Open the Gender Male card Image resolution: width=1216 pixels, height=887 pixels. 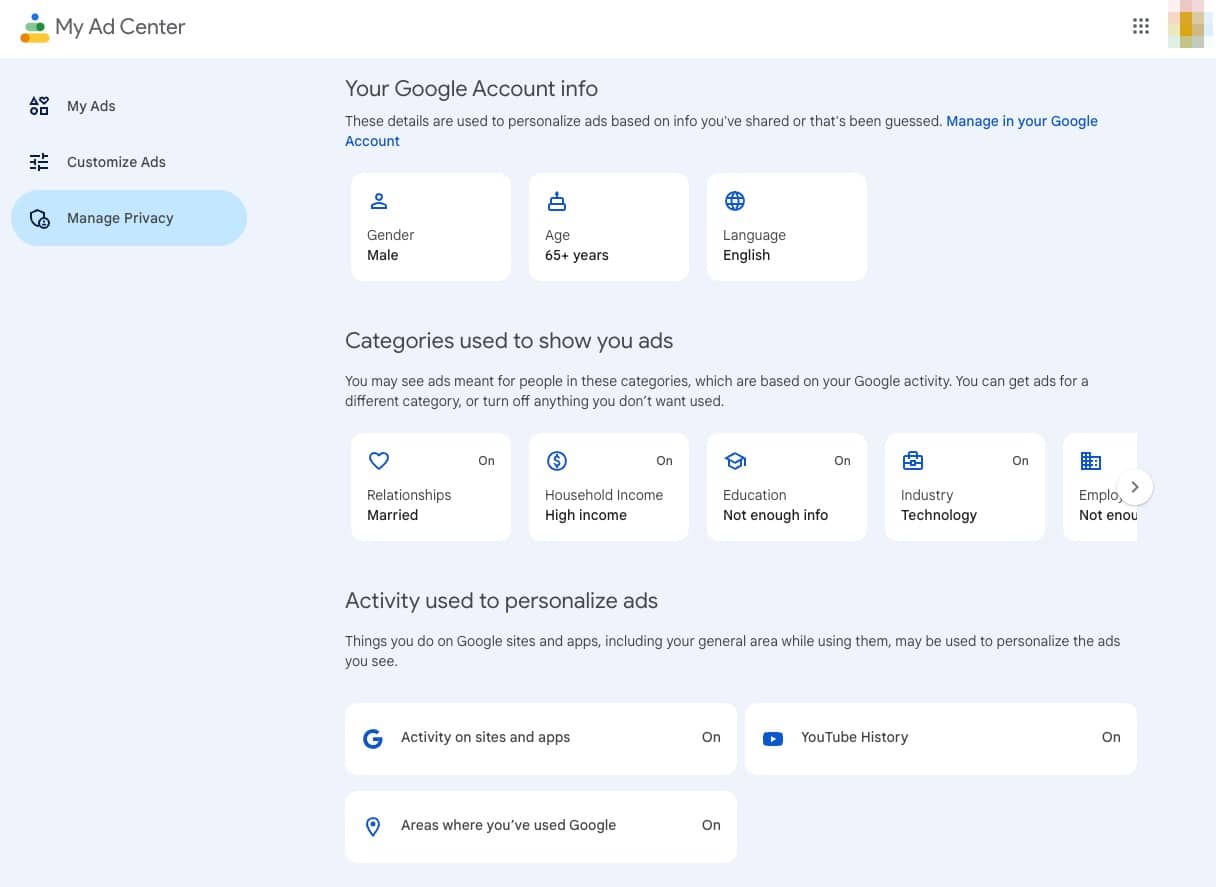[x=431, y=227]
